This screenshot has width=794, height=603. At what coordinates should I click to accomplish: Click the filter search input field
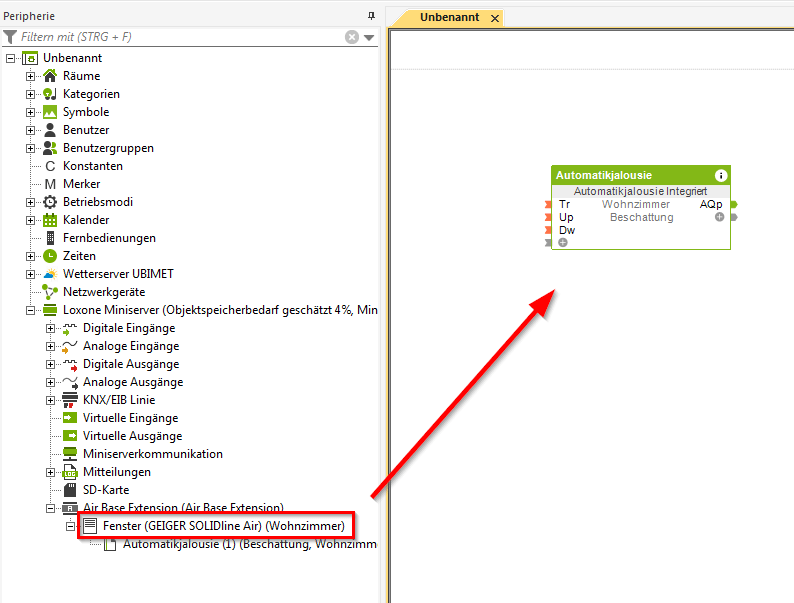pos(180,37)
